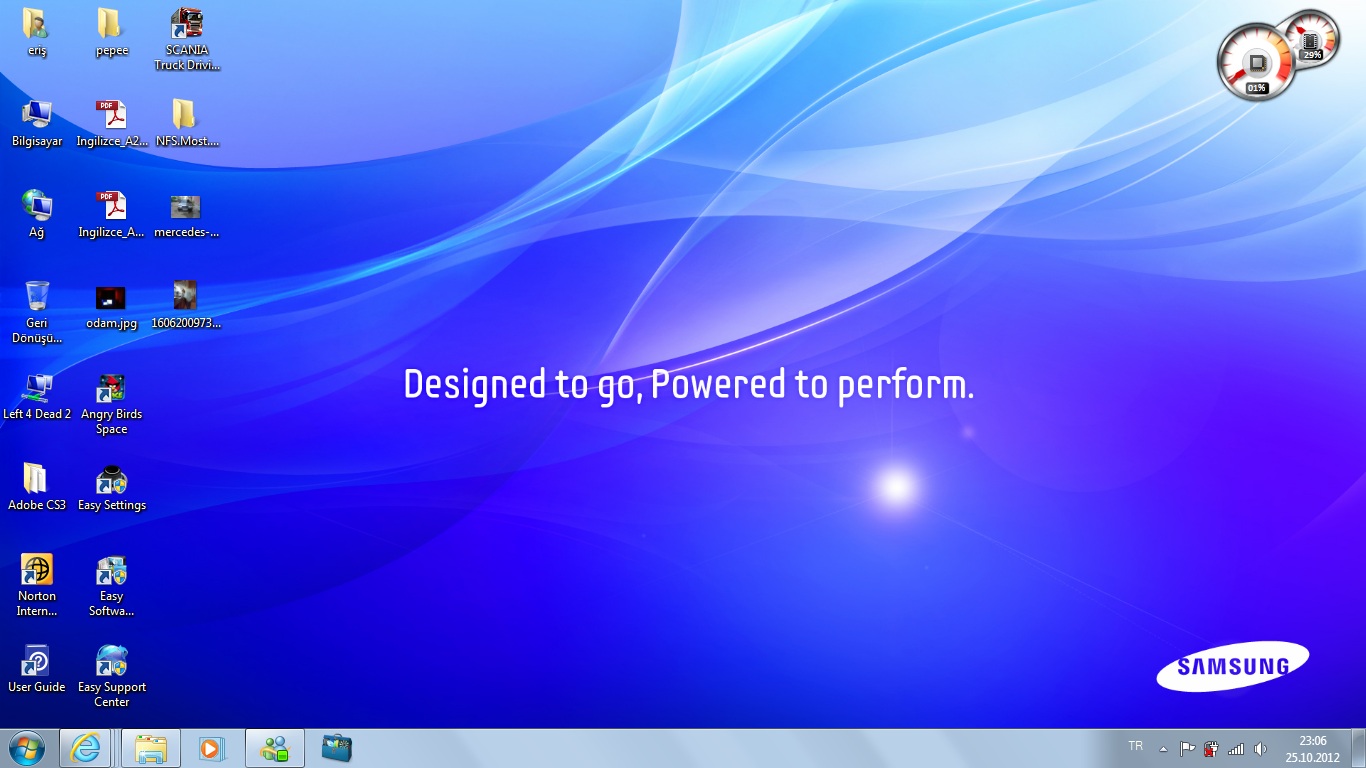Launch Internet Explorer from taskbar
The height and width of the screenshot is (768, 1366).
(86, 748)
